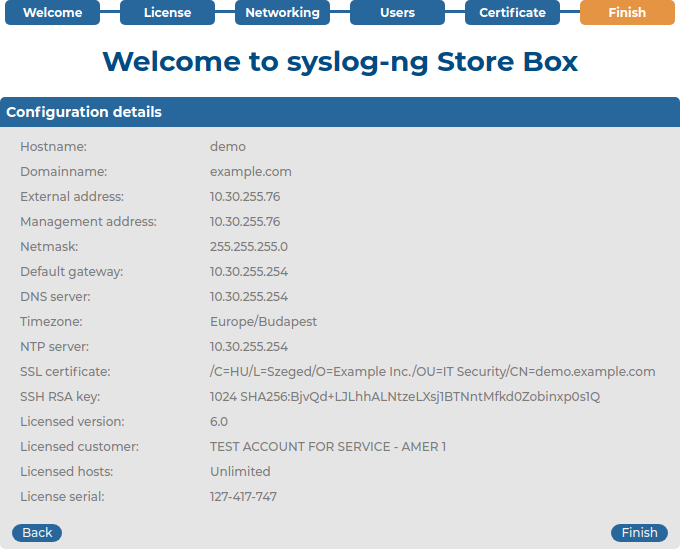The width and height of the screenshot is (680, 549).
Task: Click licensed version value 6.0
Action: pyautogui.click(x=219, y=422)
